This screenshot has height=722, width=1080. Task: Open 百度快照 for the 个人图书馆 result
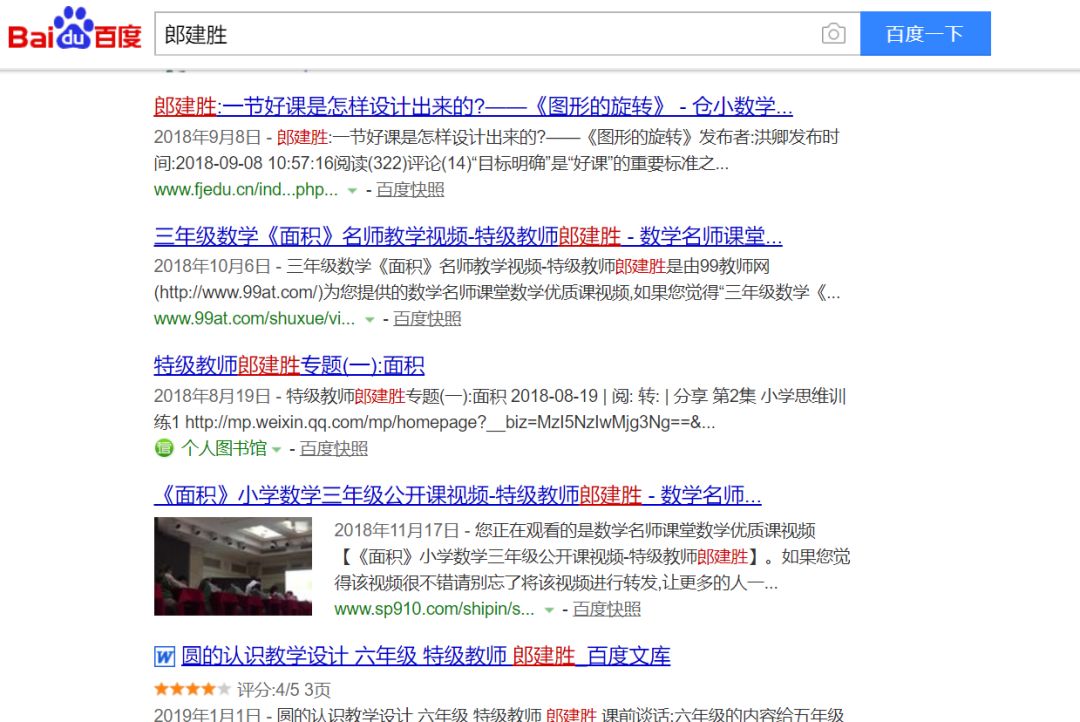click(333, 448)
